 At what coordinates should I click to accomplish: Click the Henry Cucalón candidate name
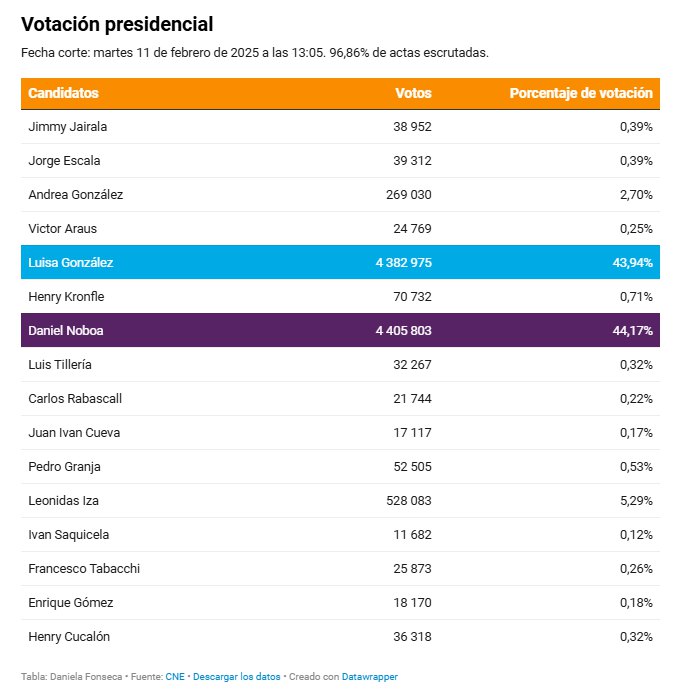coord(69,636)
